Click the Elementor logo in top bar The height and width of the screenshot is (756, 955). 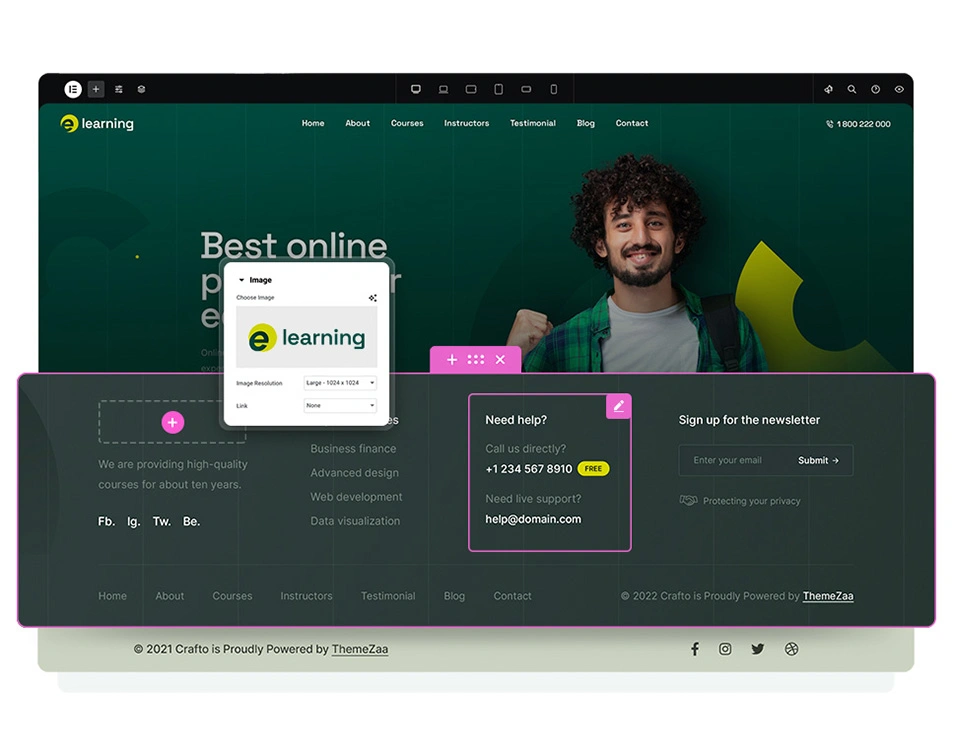73,89
